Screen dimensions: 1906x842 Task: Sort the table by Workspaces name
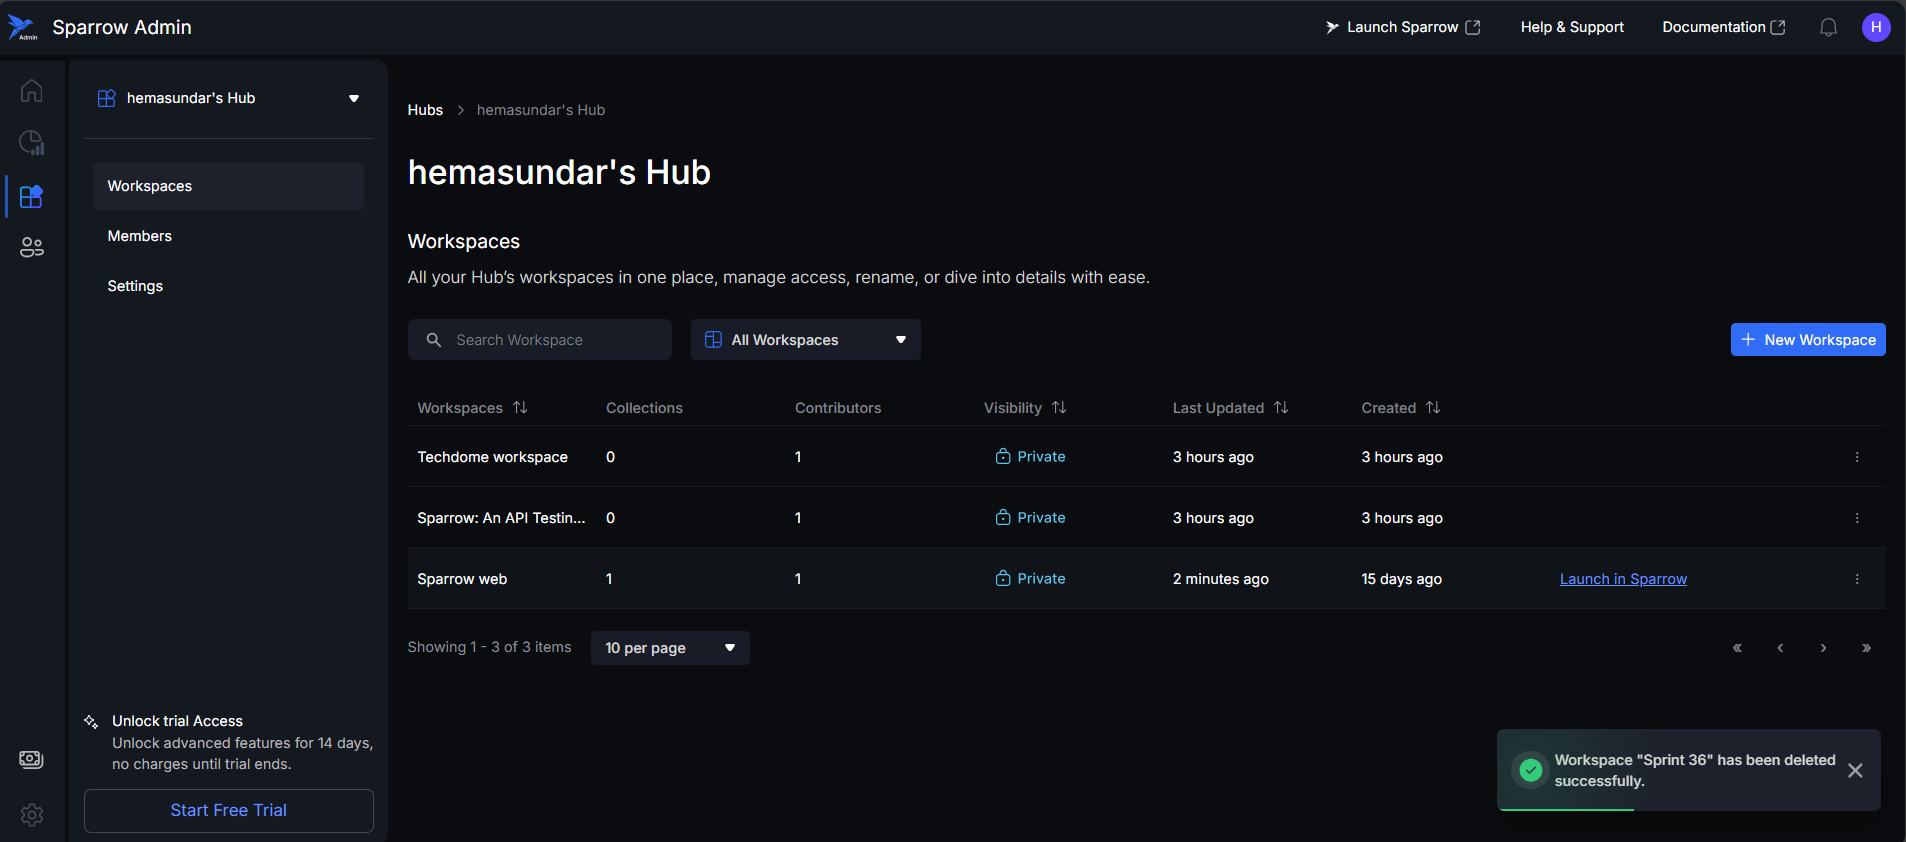[x=520, y=408]
